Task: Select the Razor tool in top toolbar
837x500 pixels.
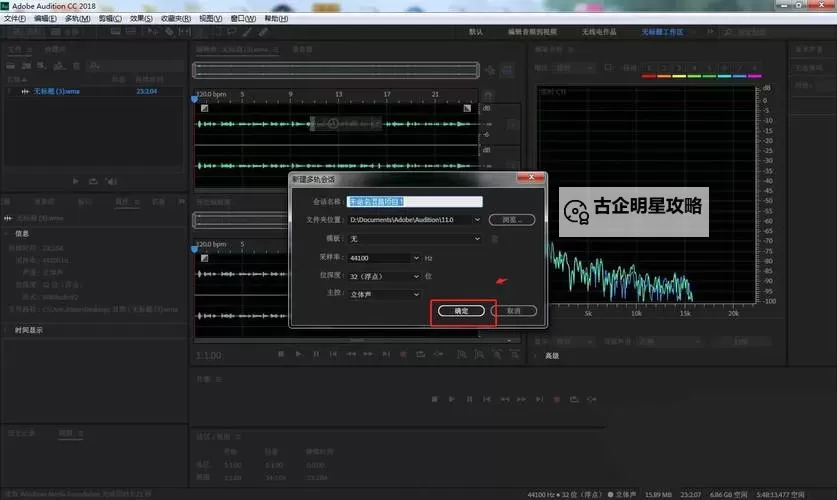Action: tap(169, 32)
